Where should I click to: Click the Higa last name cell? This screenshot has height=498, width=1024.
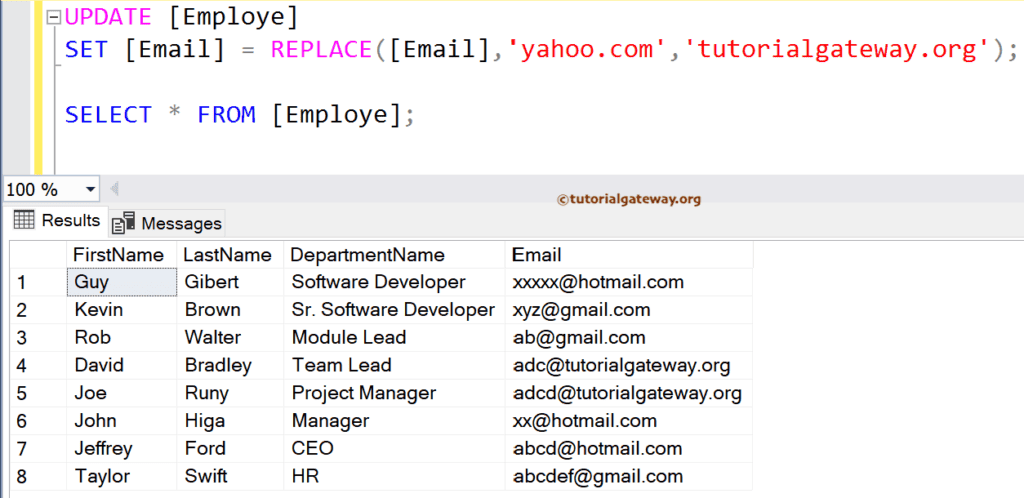coord(230,422)
